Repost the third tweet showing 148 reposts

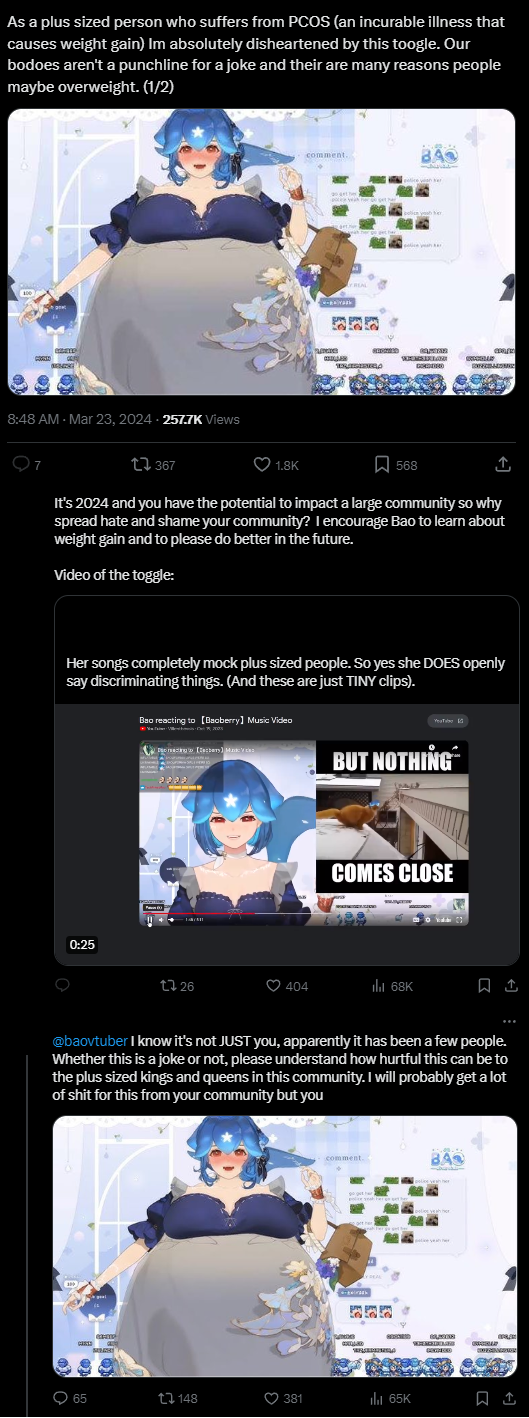[x=178, y=1398]
